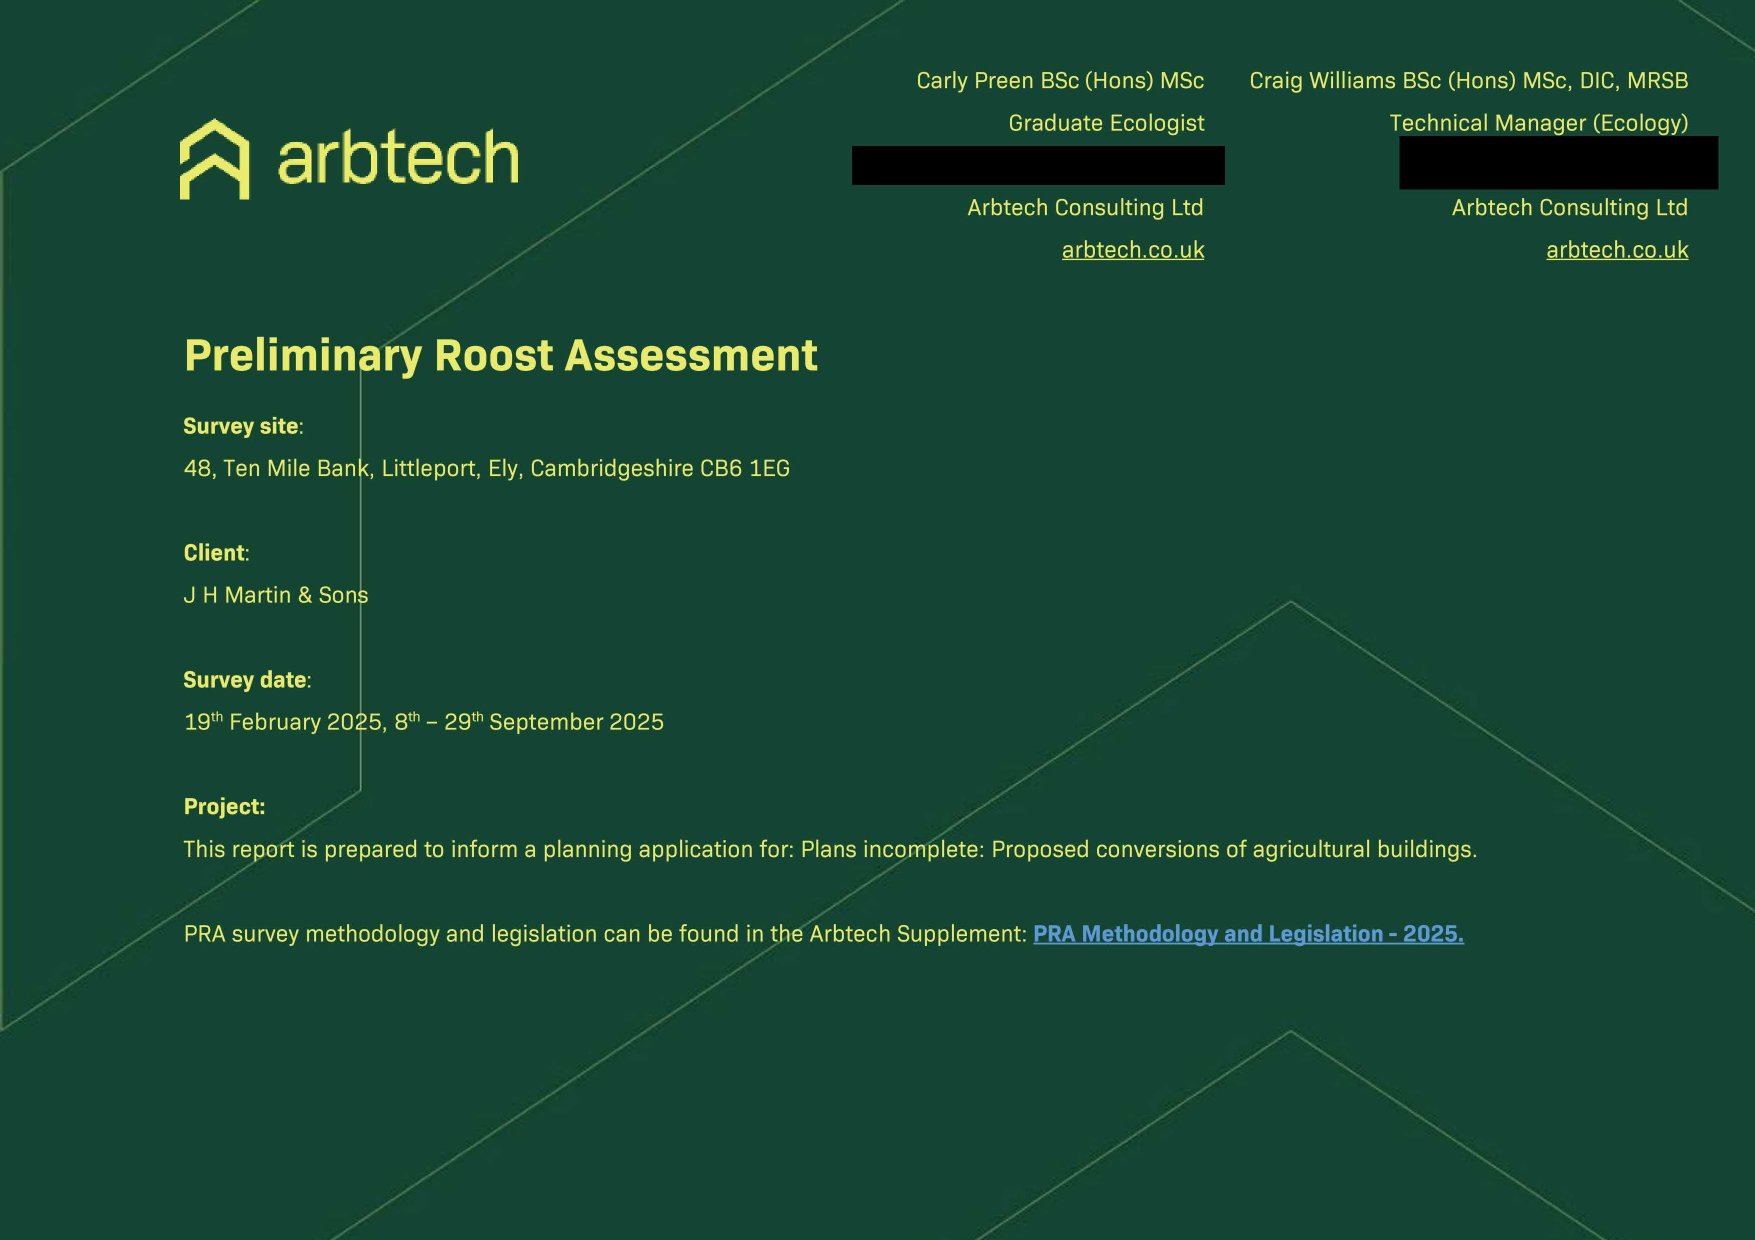This screenshot has height=1240, width=1755.
Task: Click the Survey site label
Action: tap(242, 426)
